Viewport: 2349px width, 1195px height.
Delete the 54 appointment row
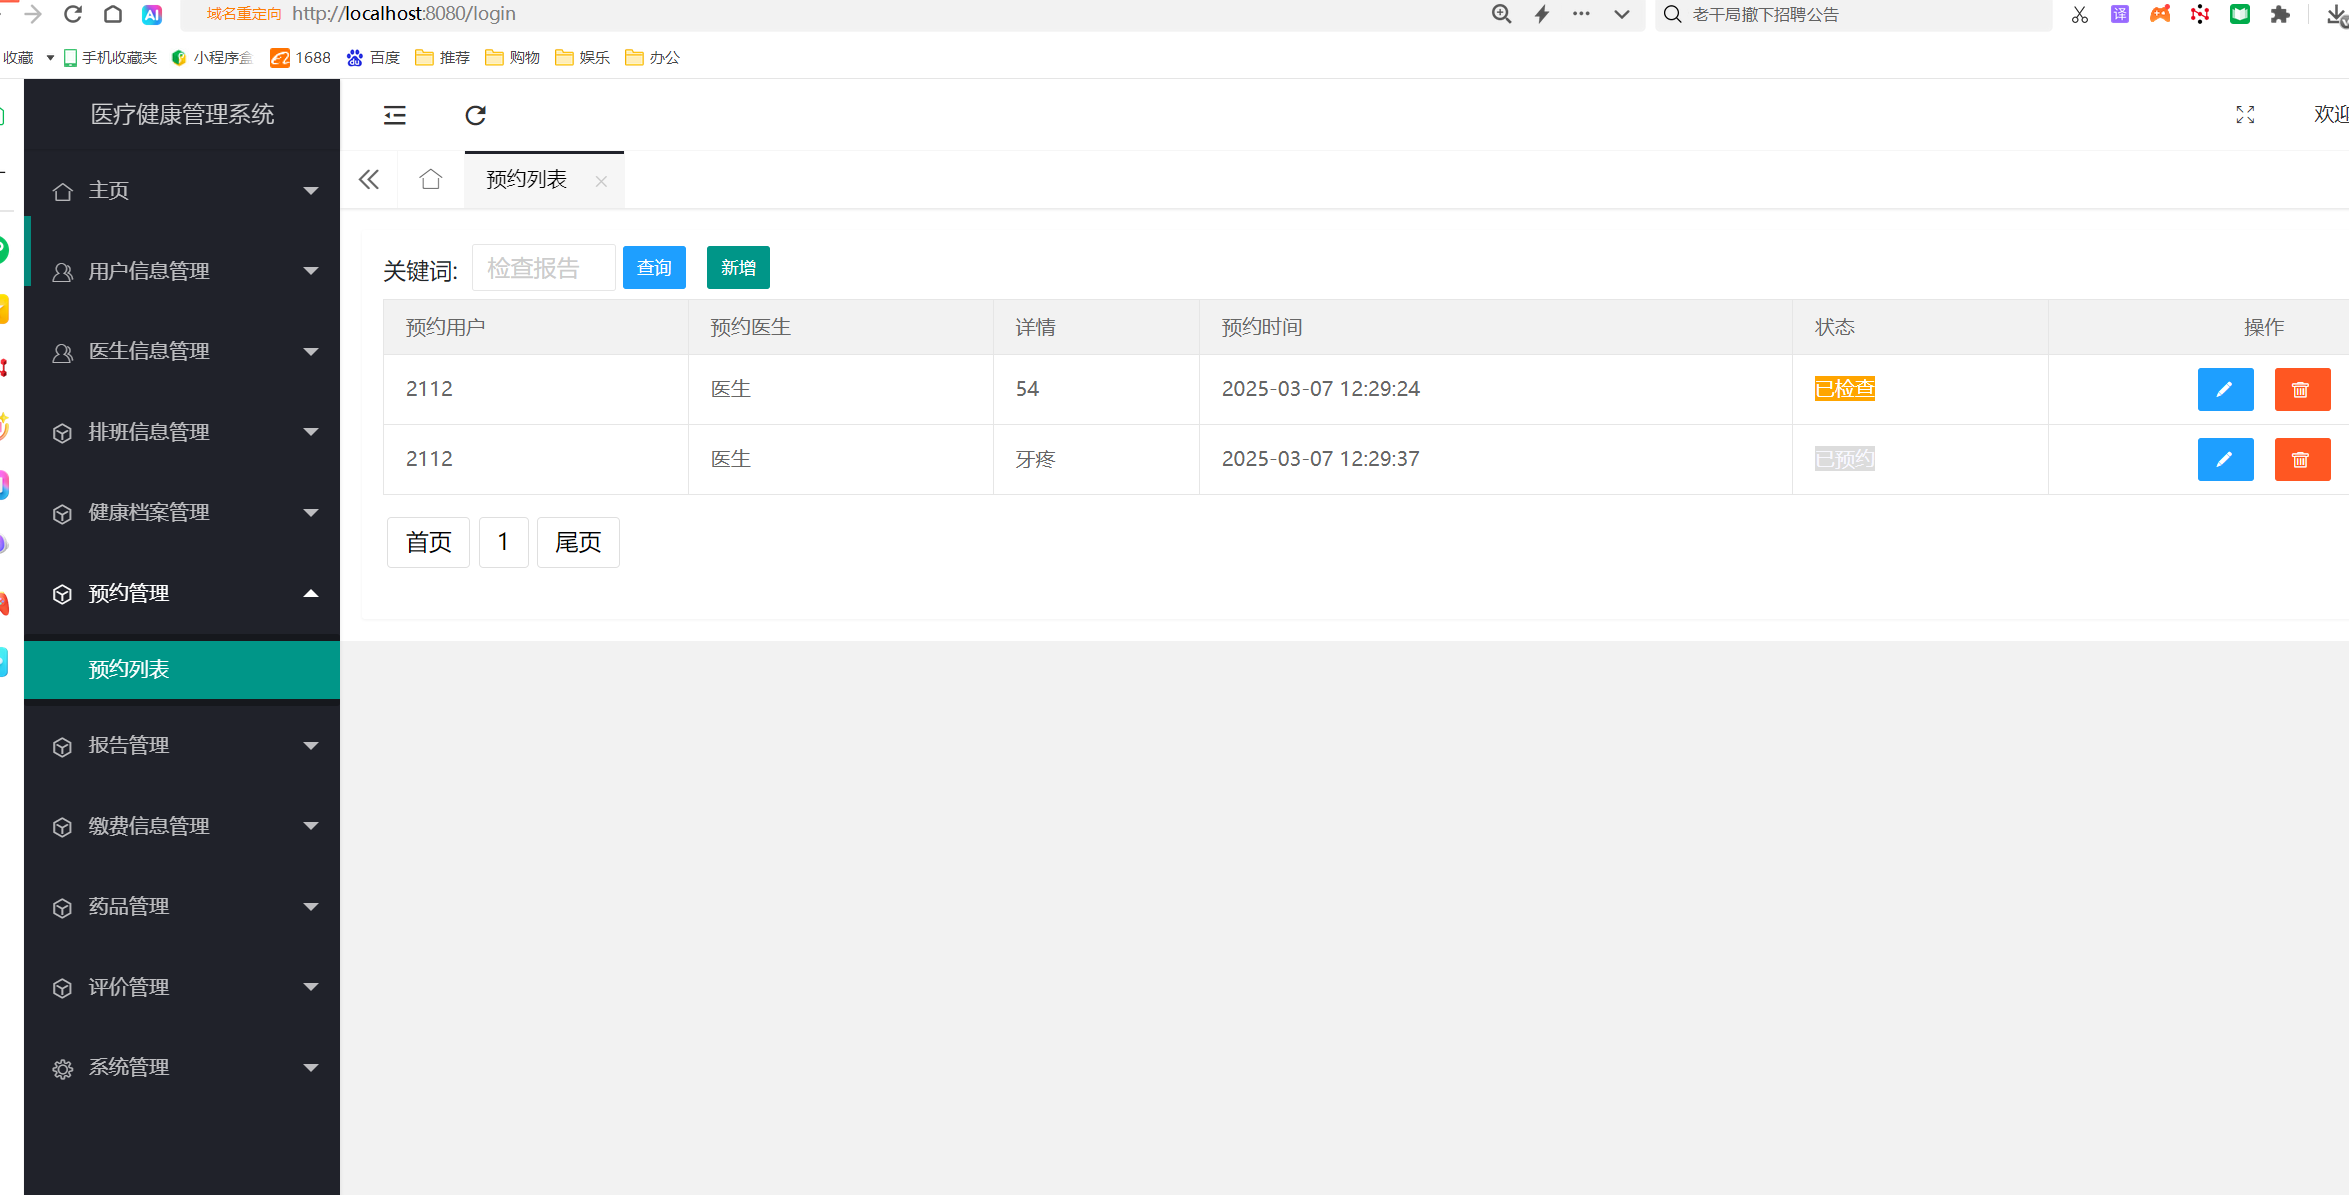(2302, 390)
